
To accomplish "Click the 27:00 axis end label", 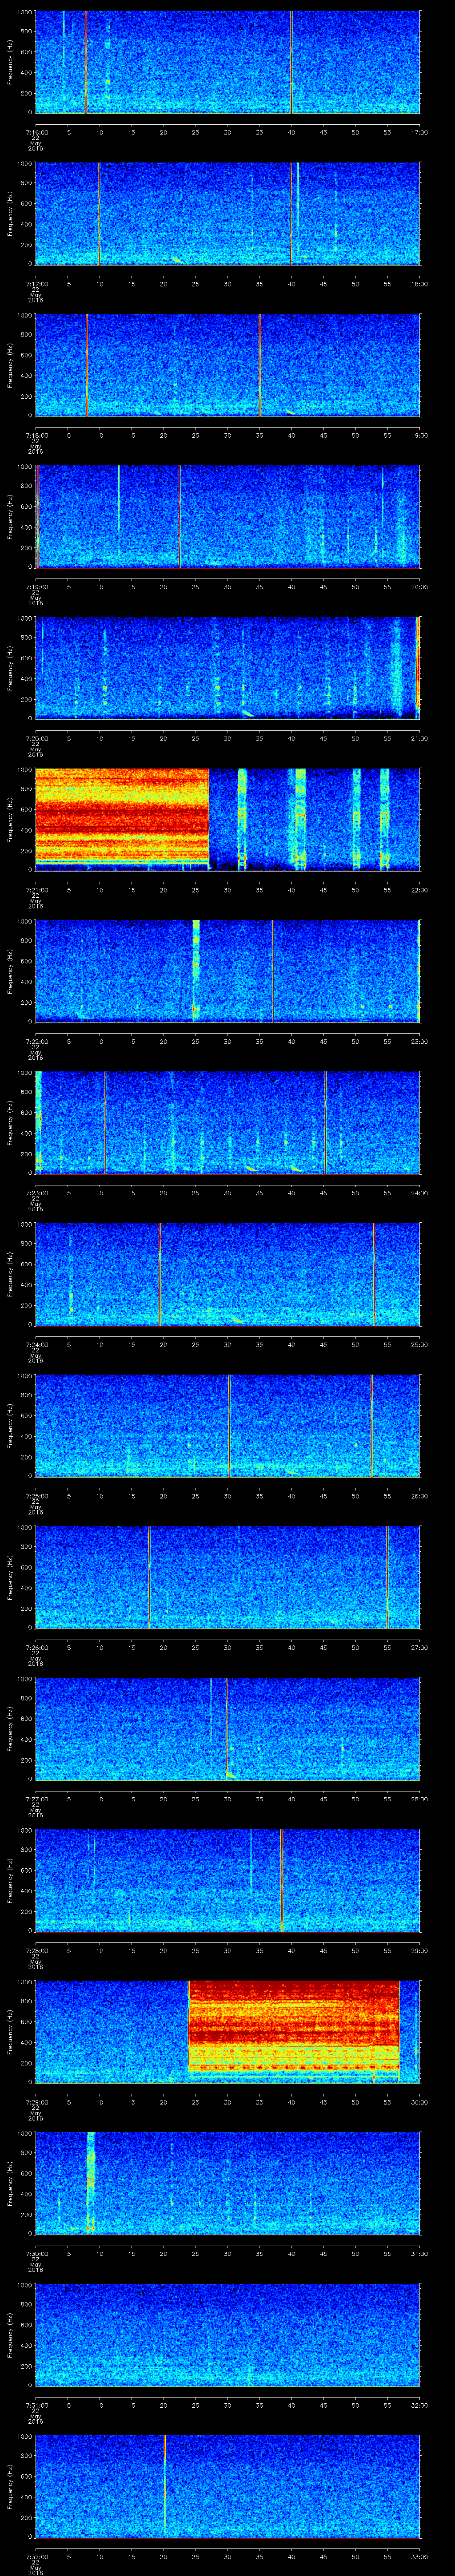I will coord(419,1647).
